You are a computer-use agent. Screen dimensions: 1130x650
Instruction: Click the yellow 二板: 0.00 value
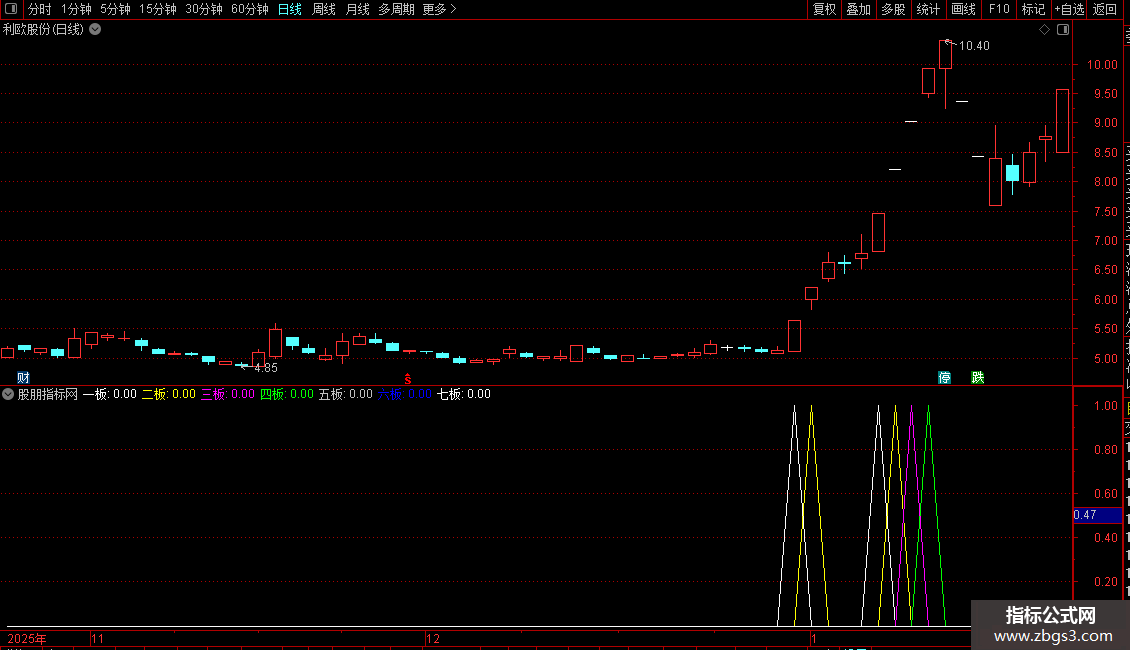click(x=169, y=394)
